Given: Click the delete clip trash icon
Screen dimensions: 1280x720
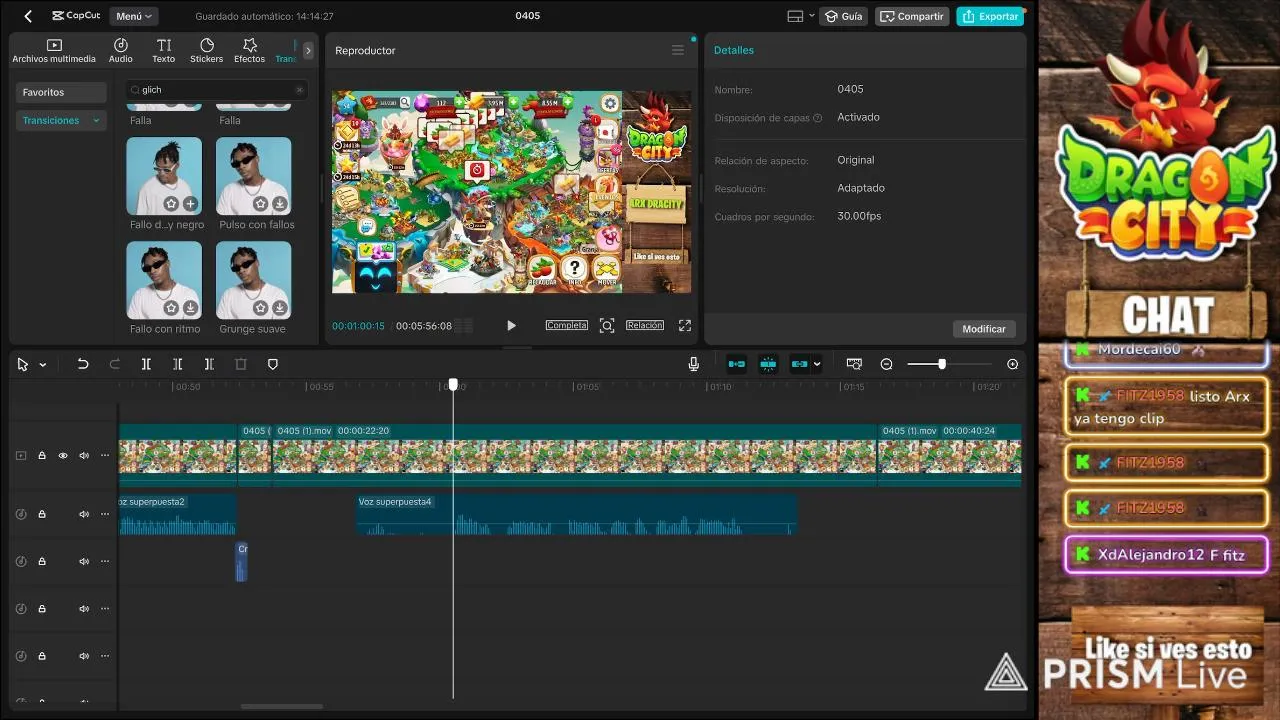Looking at the screenshot, I should coord(241,365).
